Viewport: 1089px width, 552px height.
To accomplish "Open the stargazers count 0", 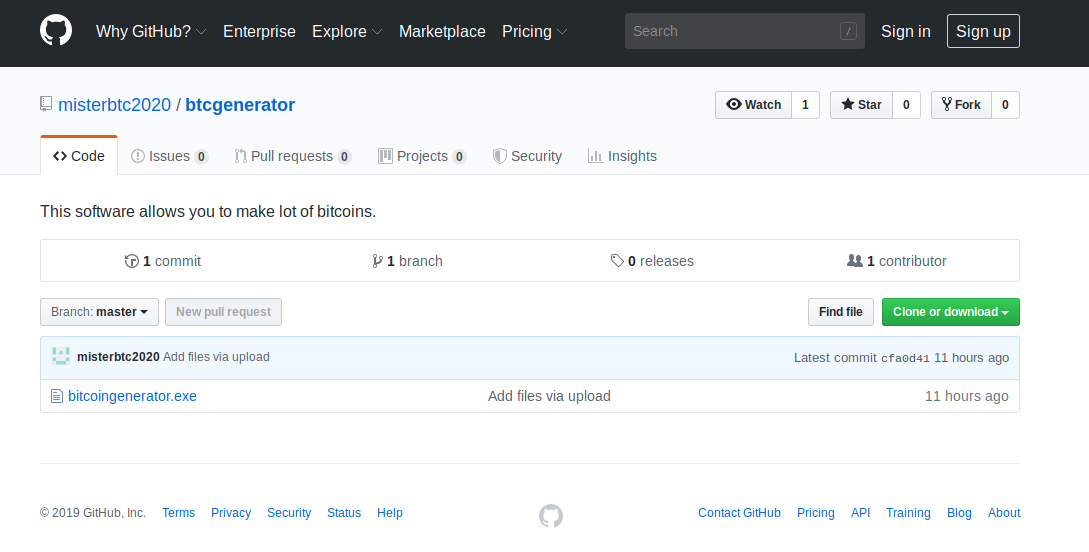I will 906,105.
